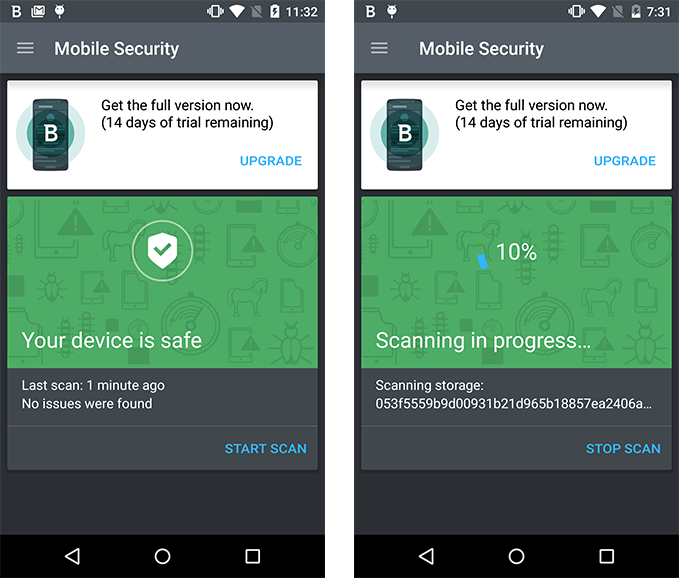Tap Android back button on right phone
Screen dimensions: 679x578
[x=427, y=556]
